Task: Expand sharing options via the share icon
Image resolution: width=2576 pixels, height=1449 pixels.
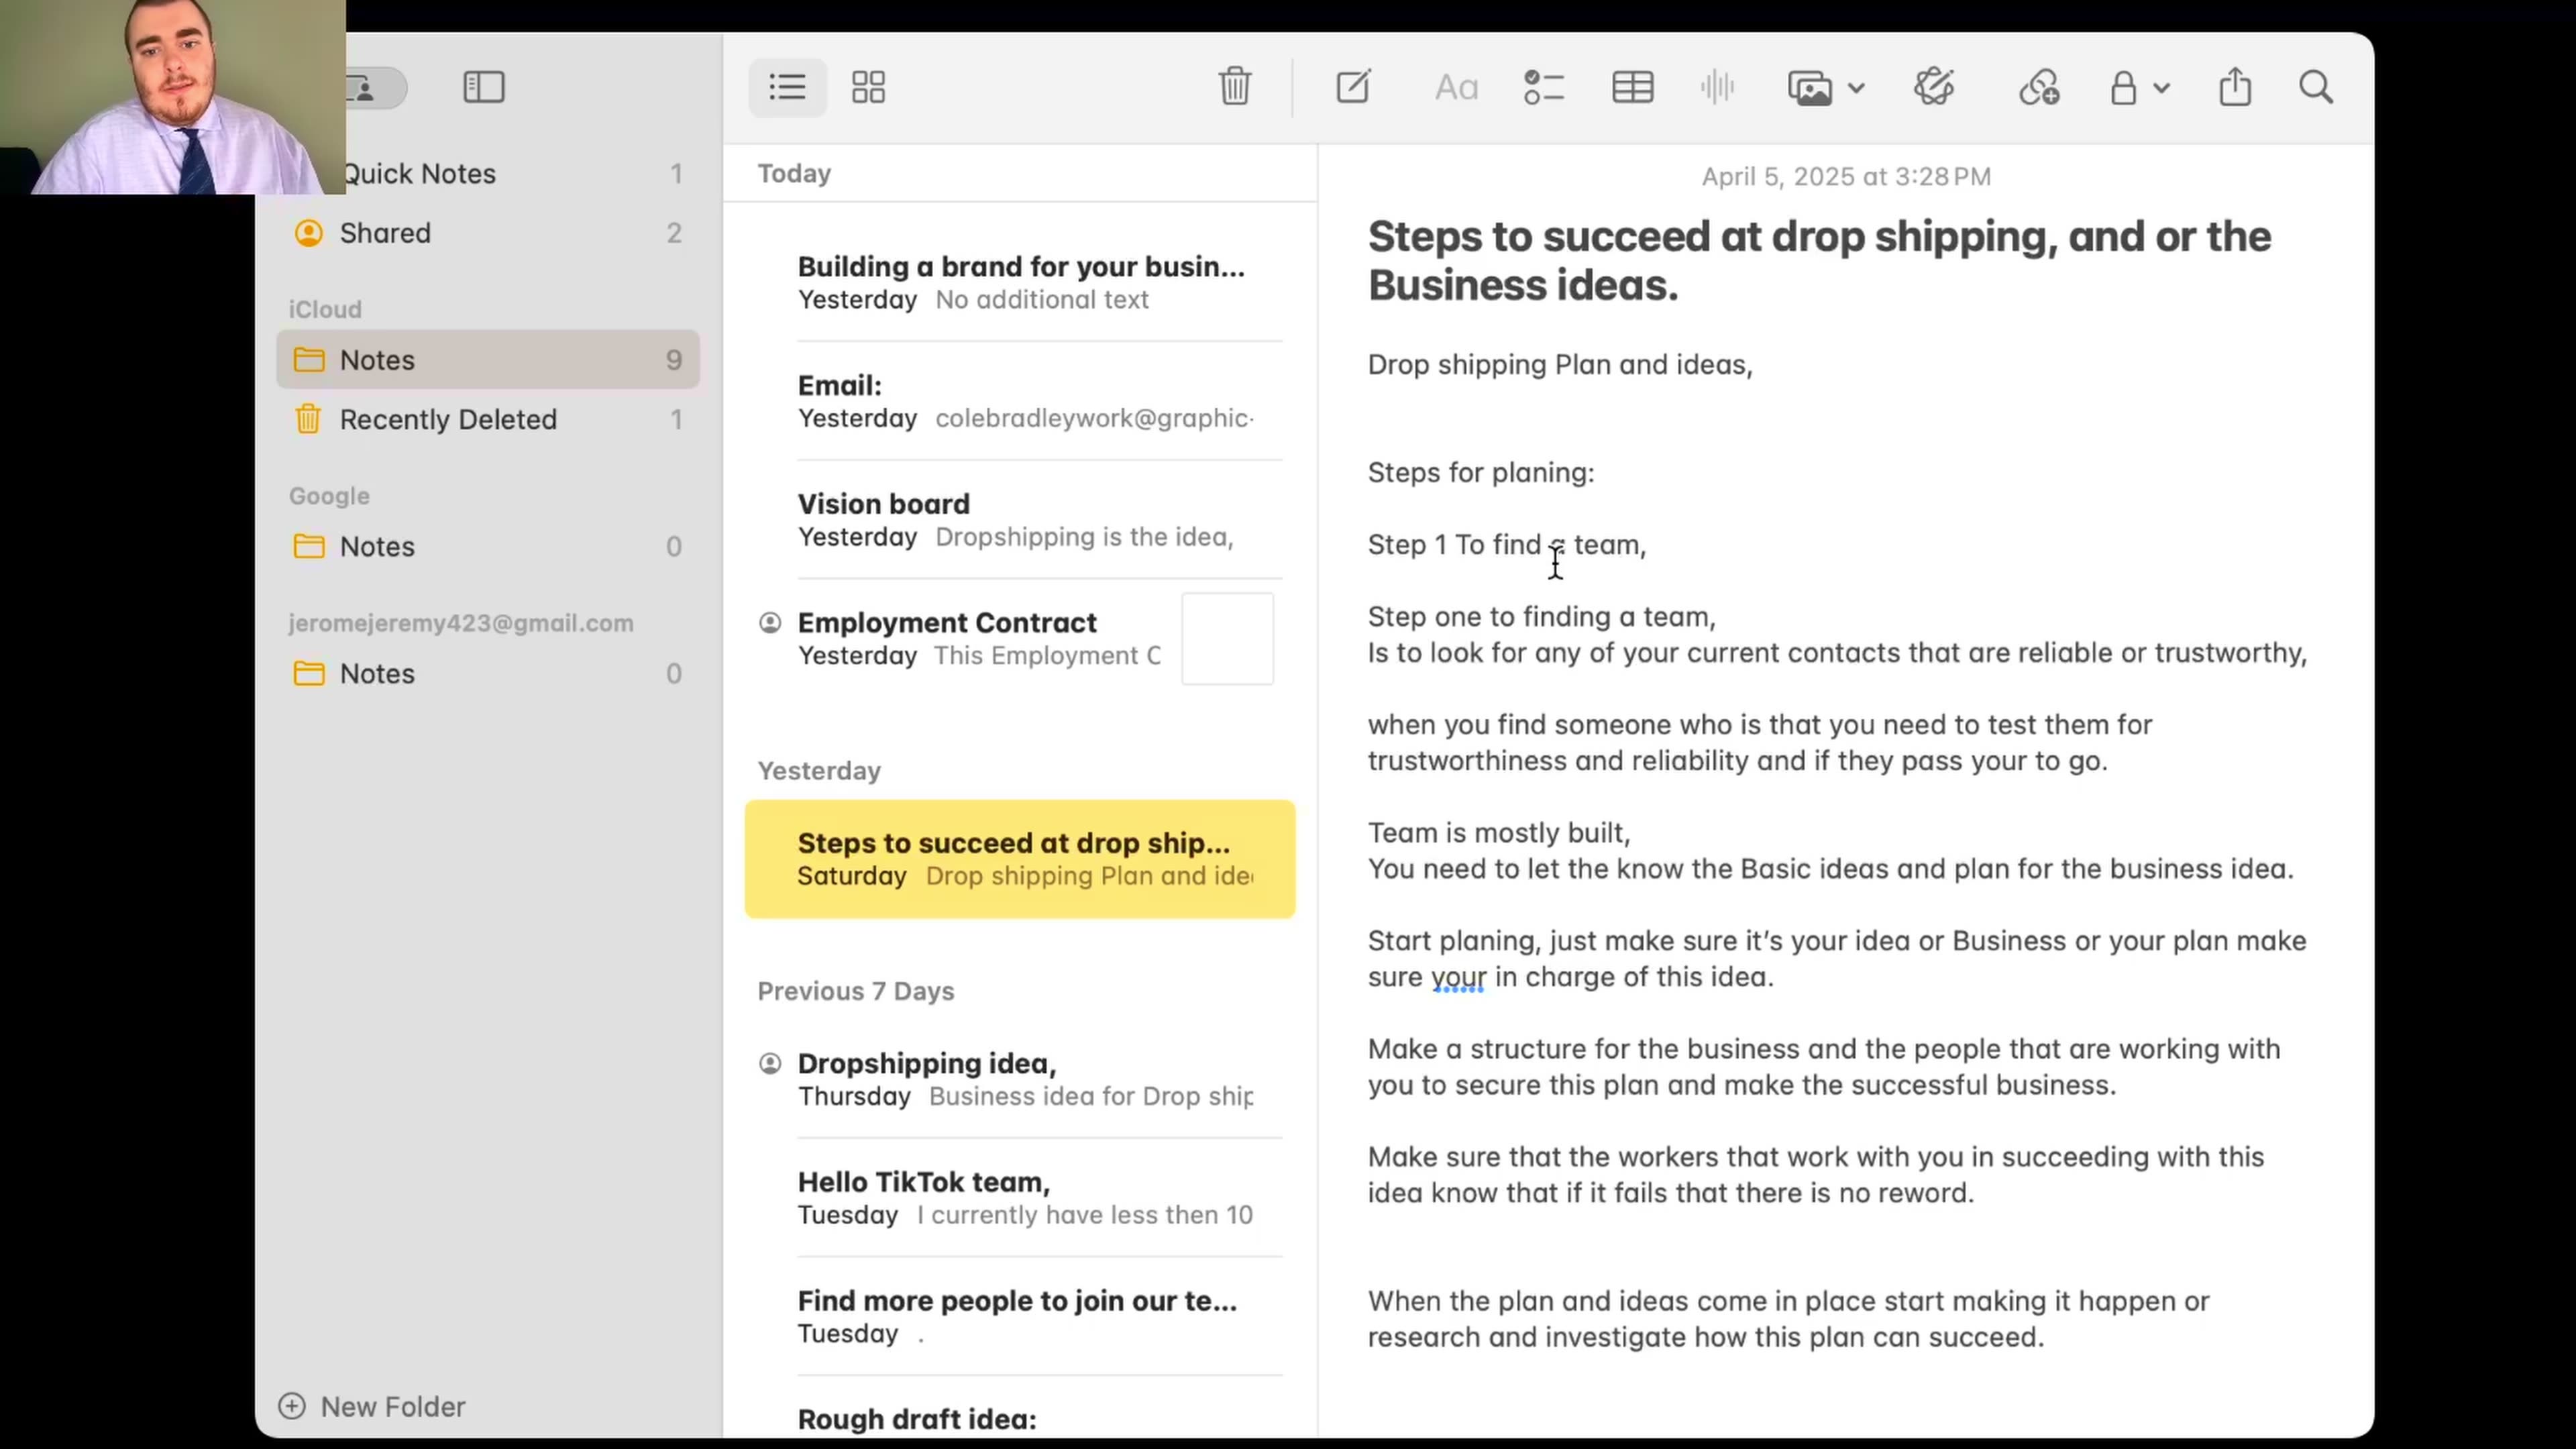Action: coord(2235,87)
